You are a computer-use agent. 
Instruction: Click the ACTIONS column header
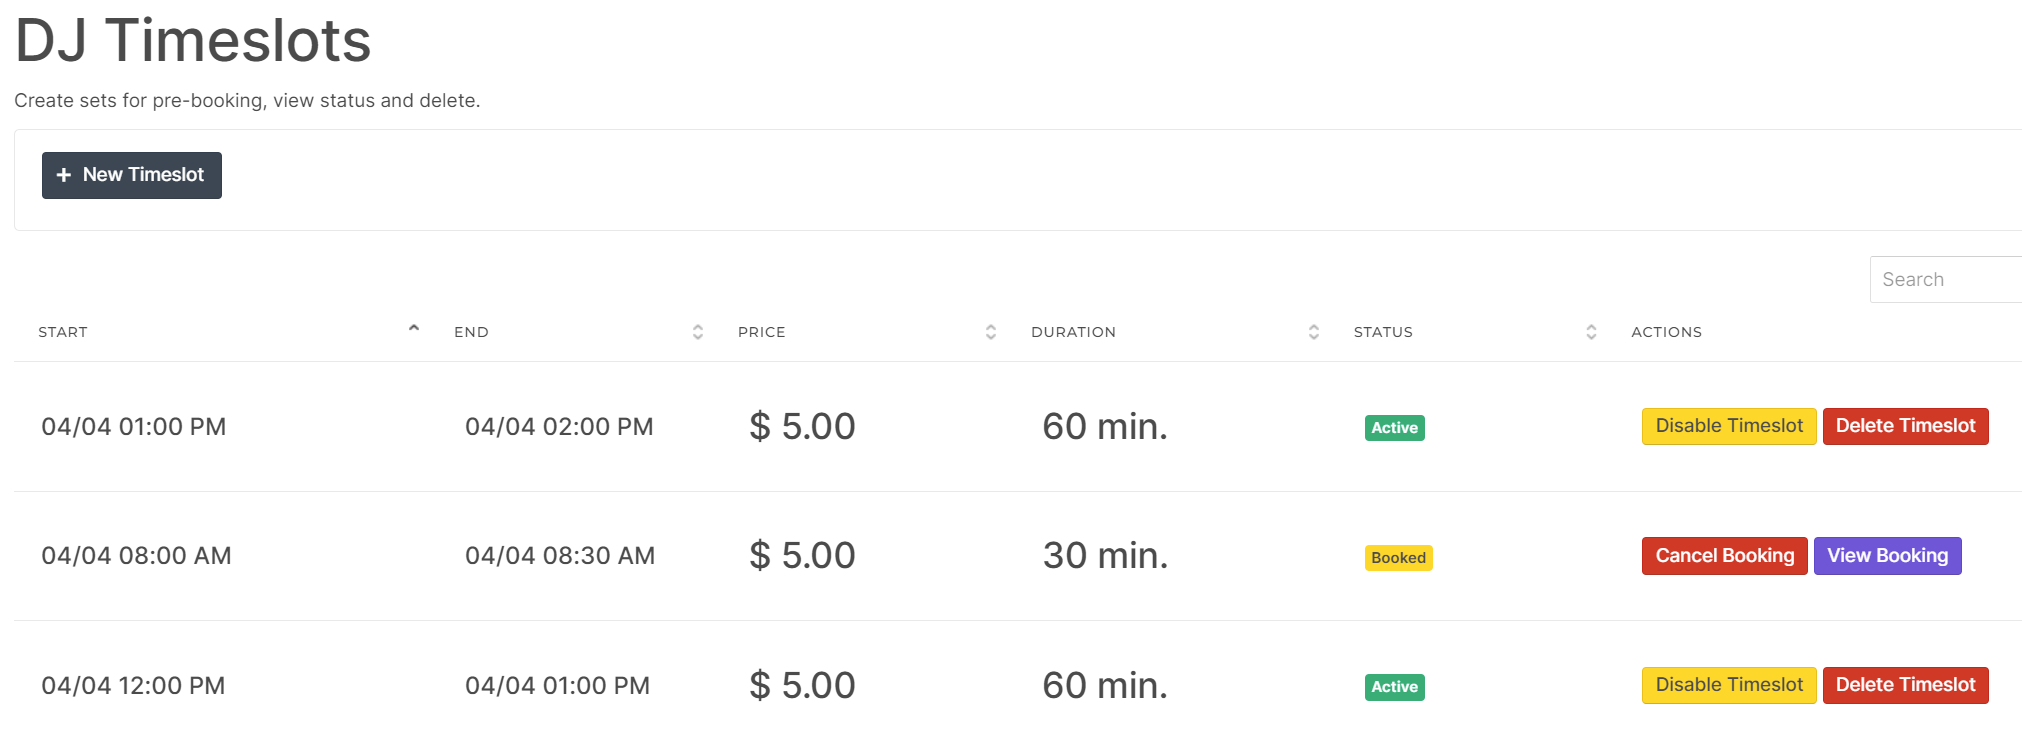pos(1665,332)
